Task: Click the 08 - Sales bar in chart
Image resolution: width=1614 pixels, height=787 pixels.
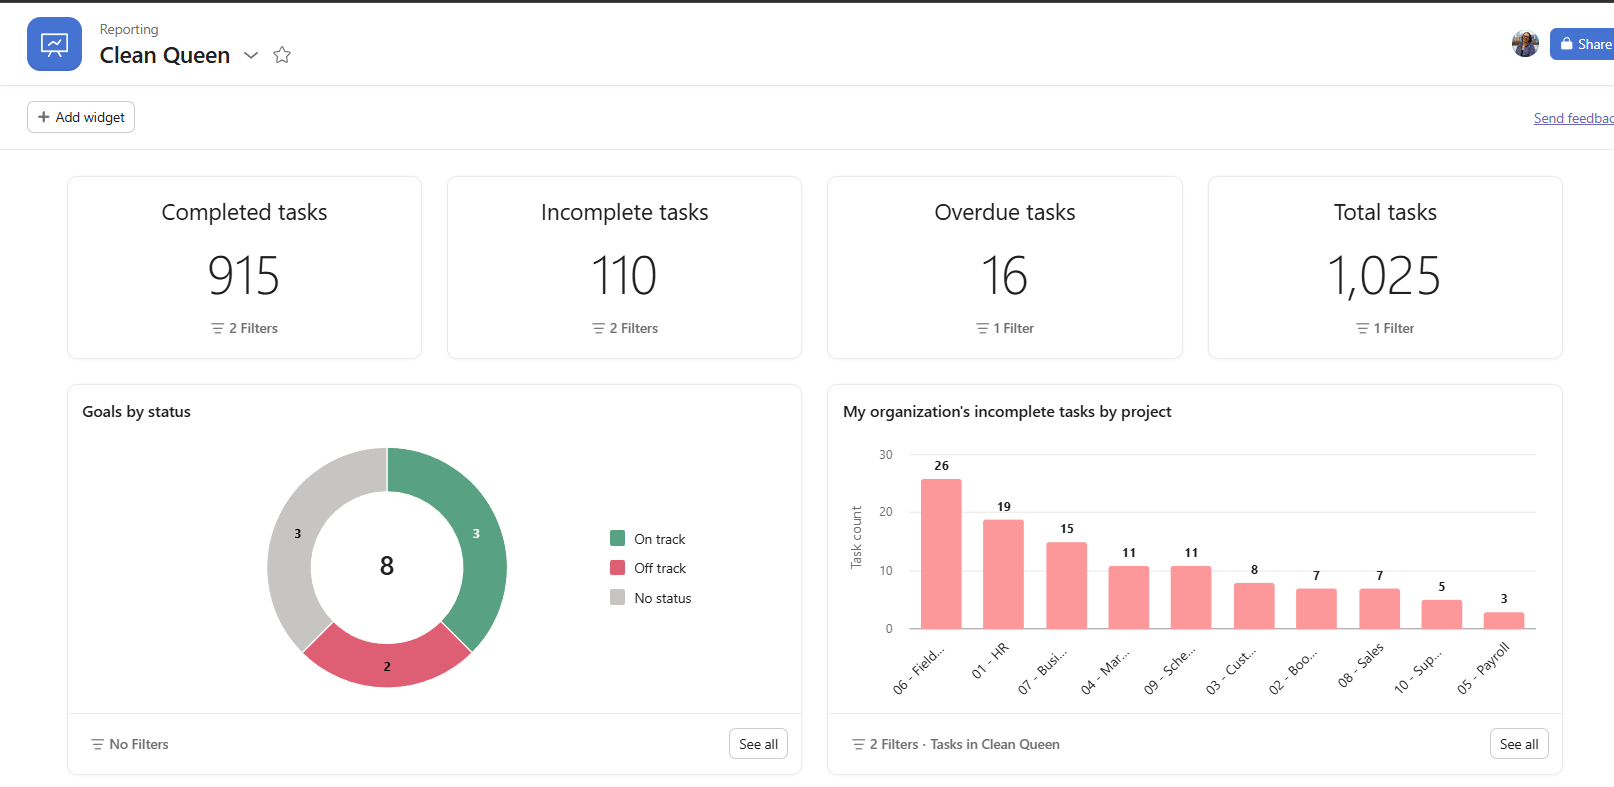Action: click(1379, 609)
